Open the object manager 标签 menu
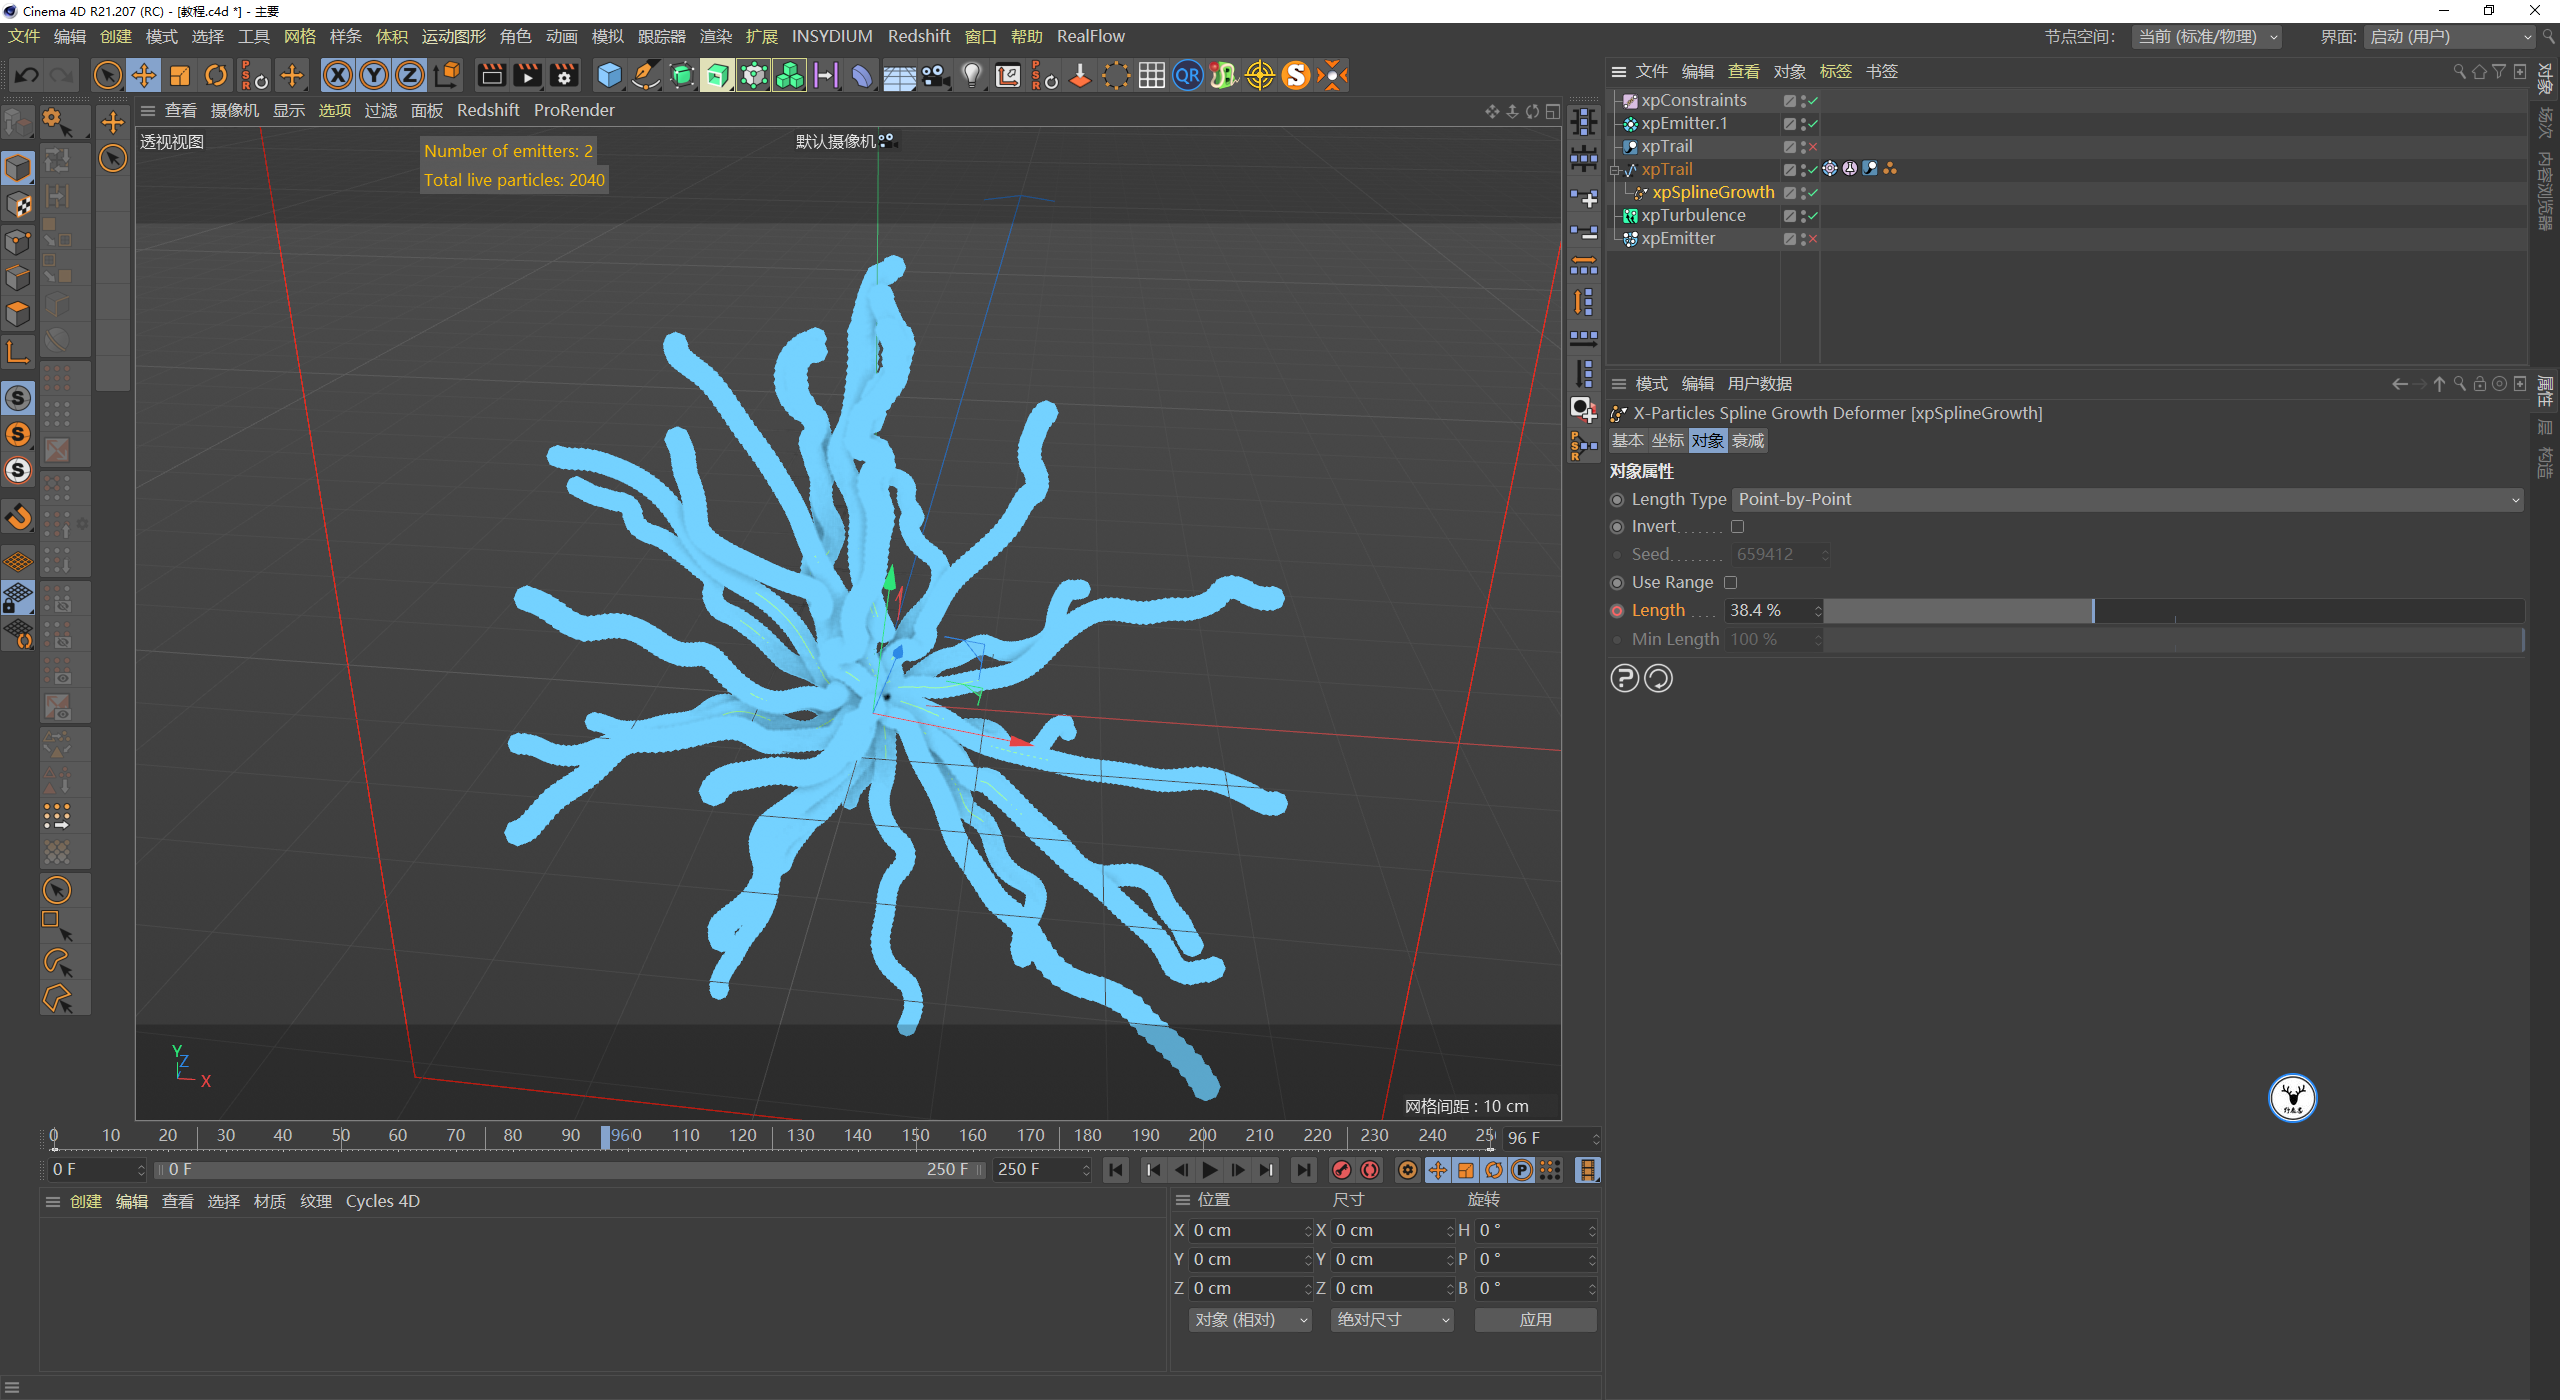Viewport: 2560px width, 1400px height. click(1835, 72)
